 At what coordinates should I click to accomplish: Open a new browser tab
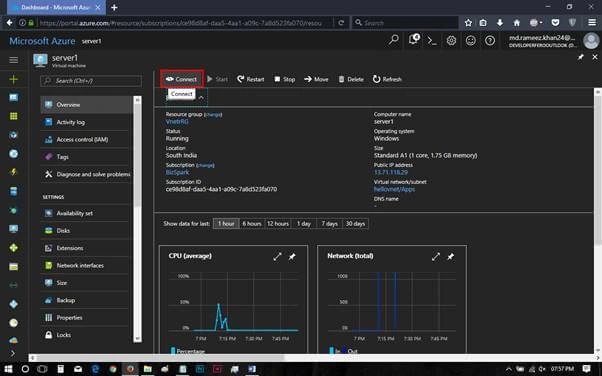(x=114, y=7)
